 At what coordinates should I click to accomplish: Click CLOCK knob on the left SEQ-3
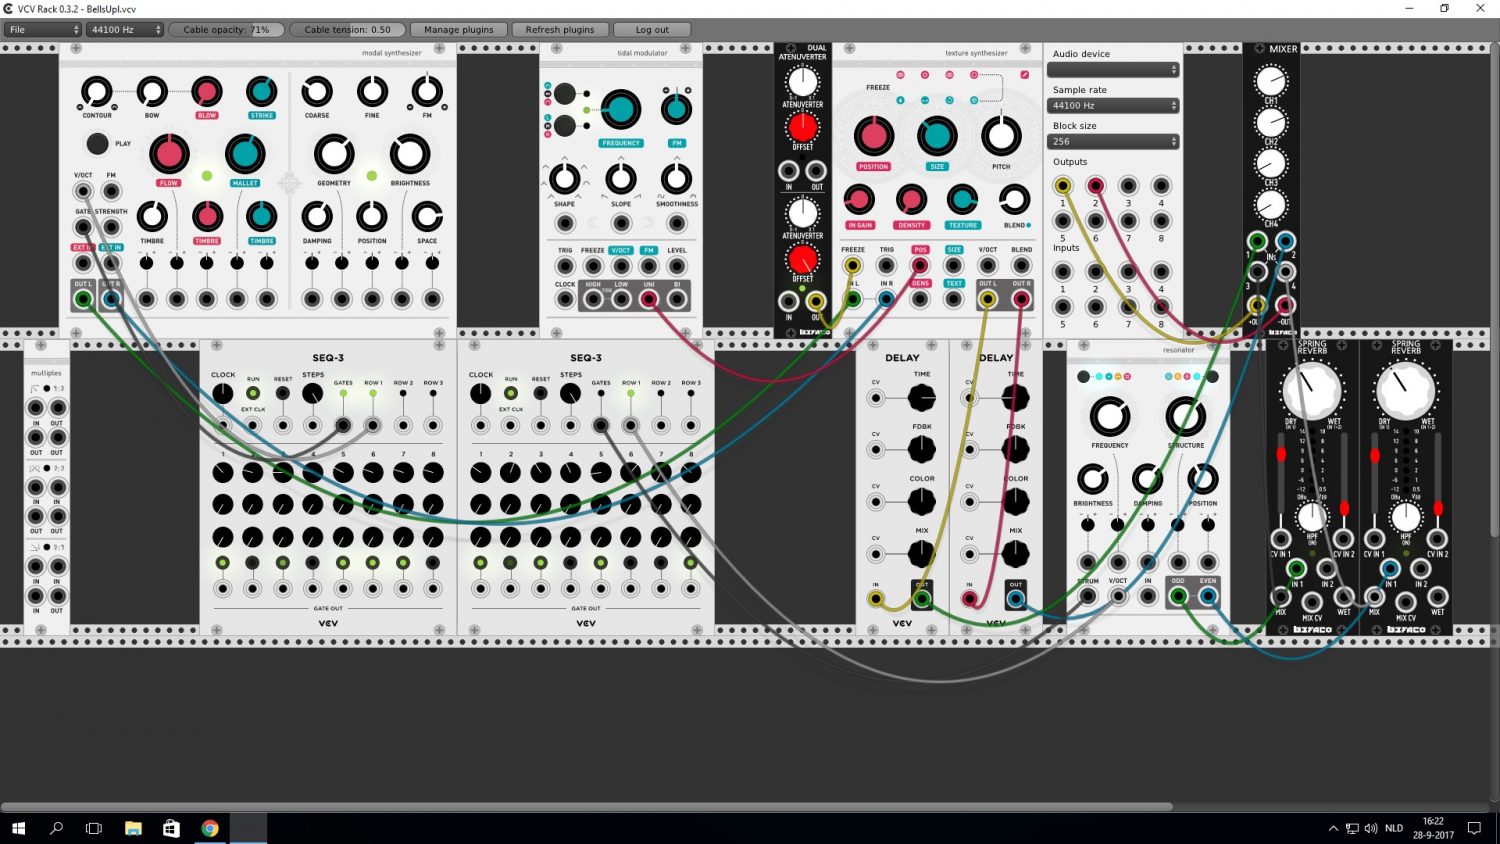tap(223, 394)
